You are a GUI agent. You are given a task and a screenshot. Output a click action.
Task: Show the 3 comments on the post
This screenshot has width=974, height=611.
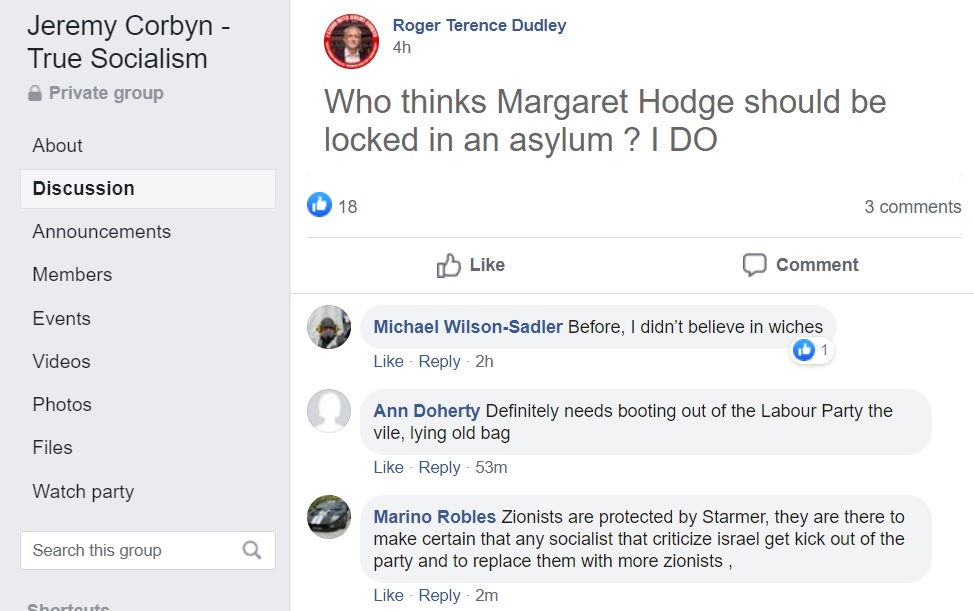[x=912, y=207]
